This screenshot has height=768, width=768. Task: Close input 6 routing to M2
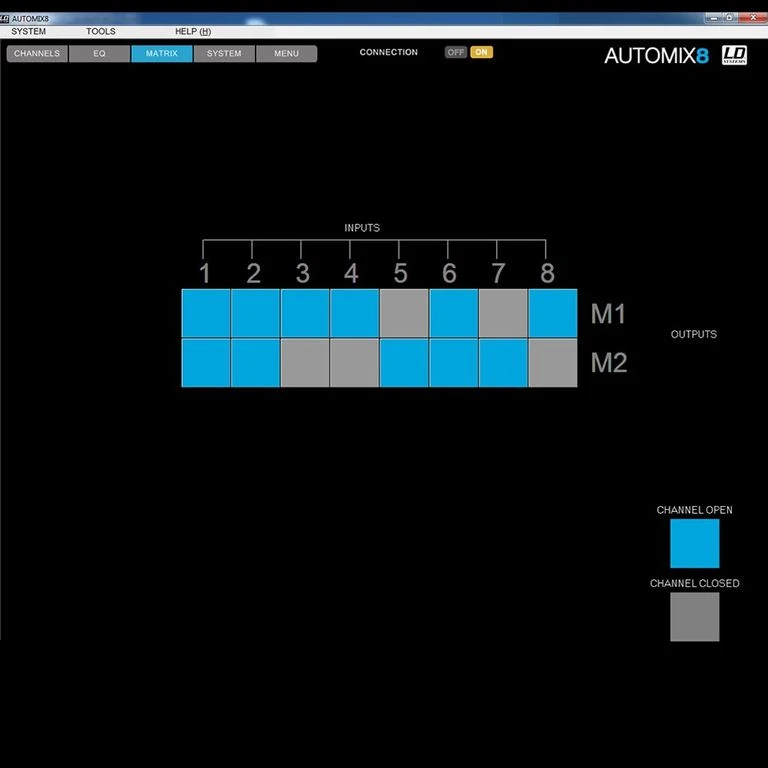[453, 363]
